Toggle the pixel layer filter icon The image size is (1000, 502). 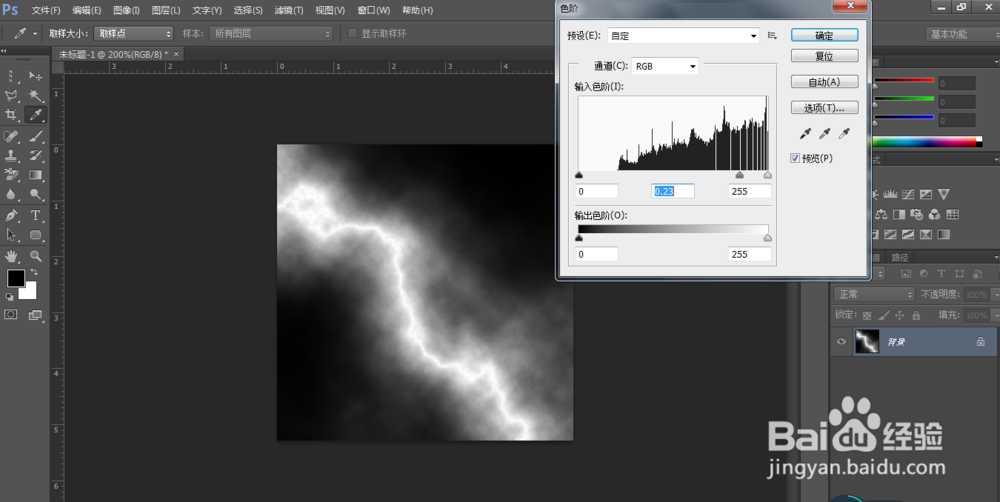(x=906, y=274)
